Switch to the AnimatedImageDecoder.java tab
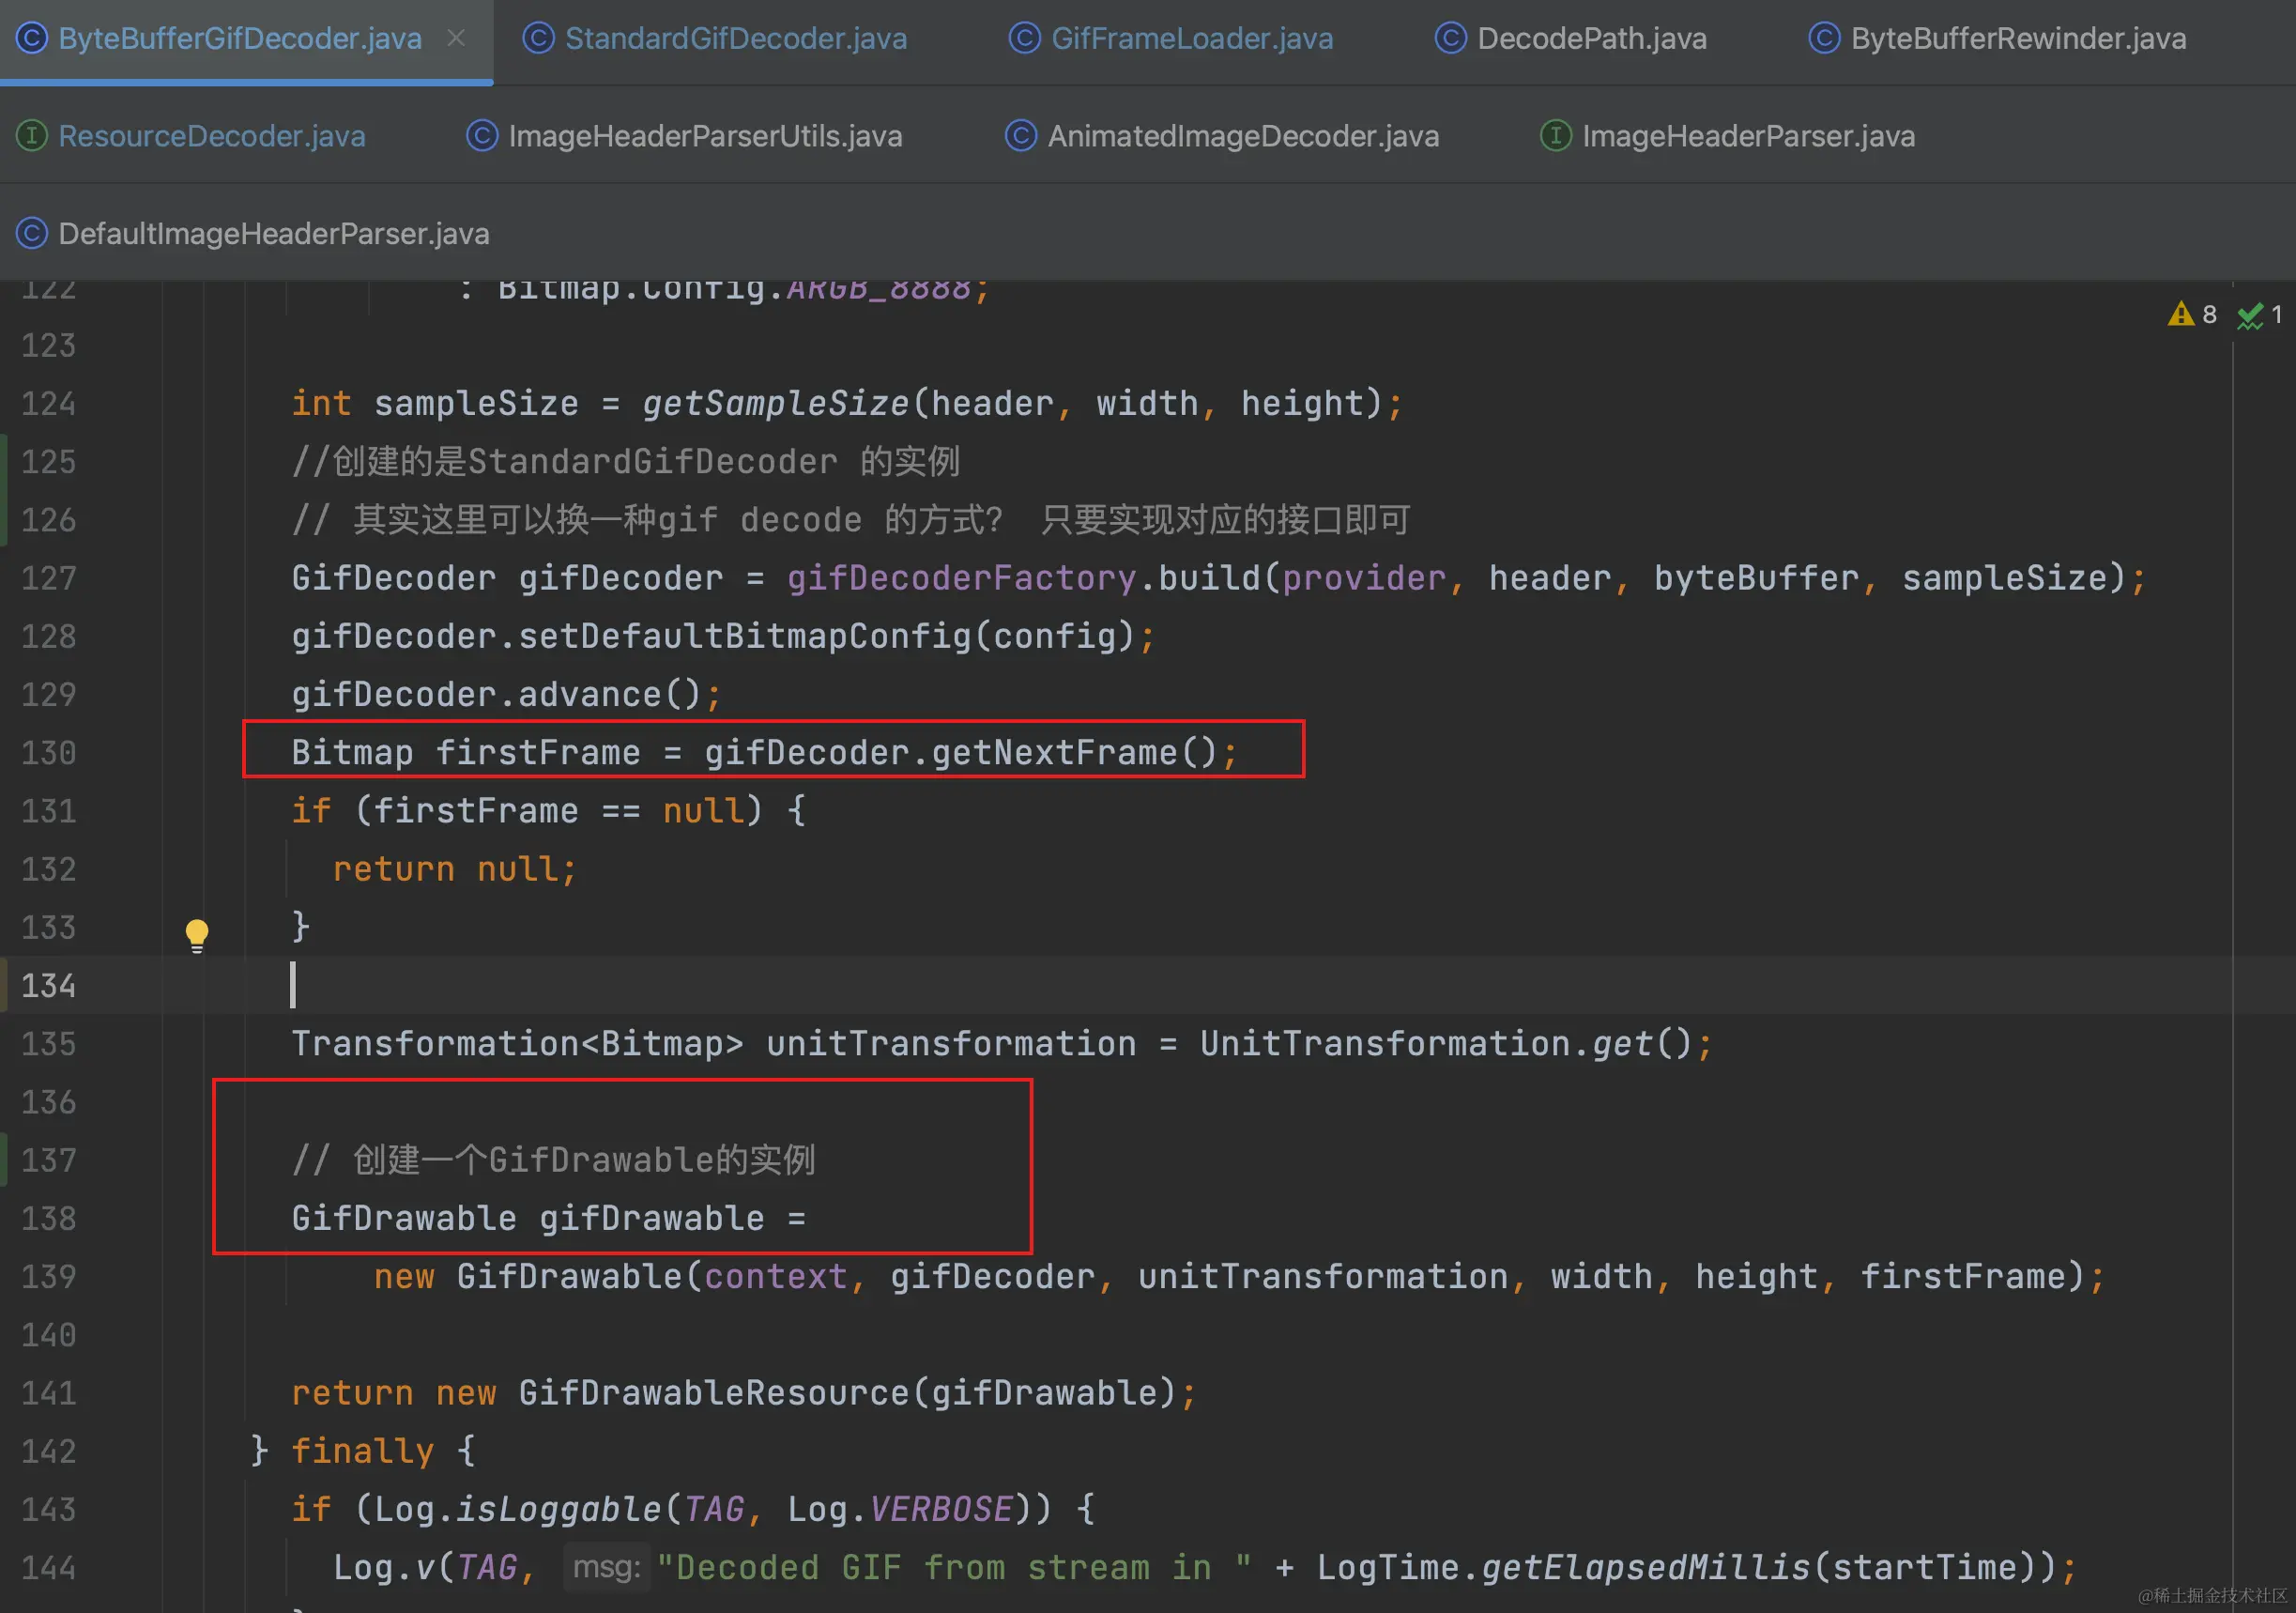This screenshot has width=2296, height=1613. (x=1242, y=135)
